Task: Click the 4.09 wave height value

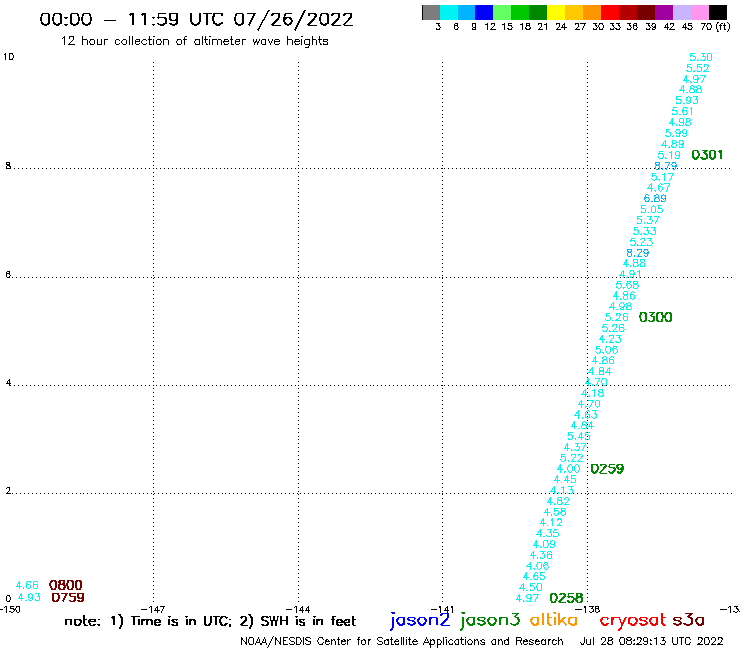Action: click(544, 544)
